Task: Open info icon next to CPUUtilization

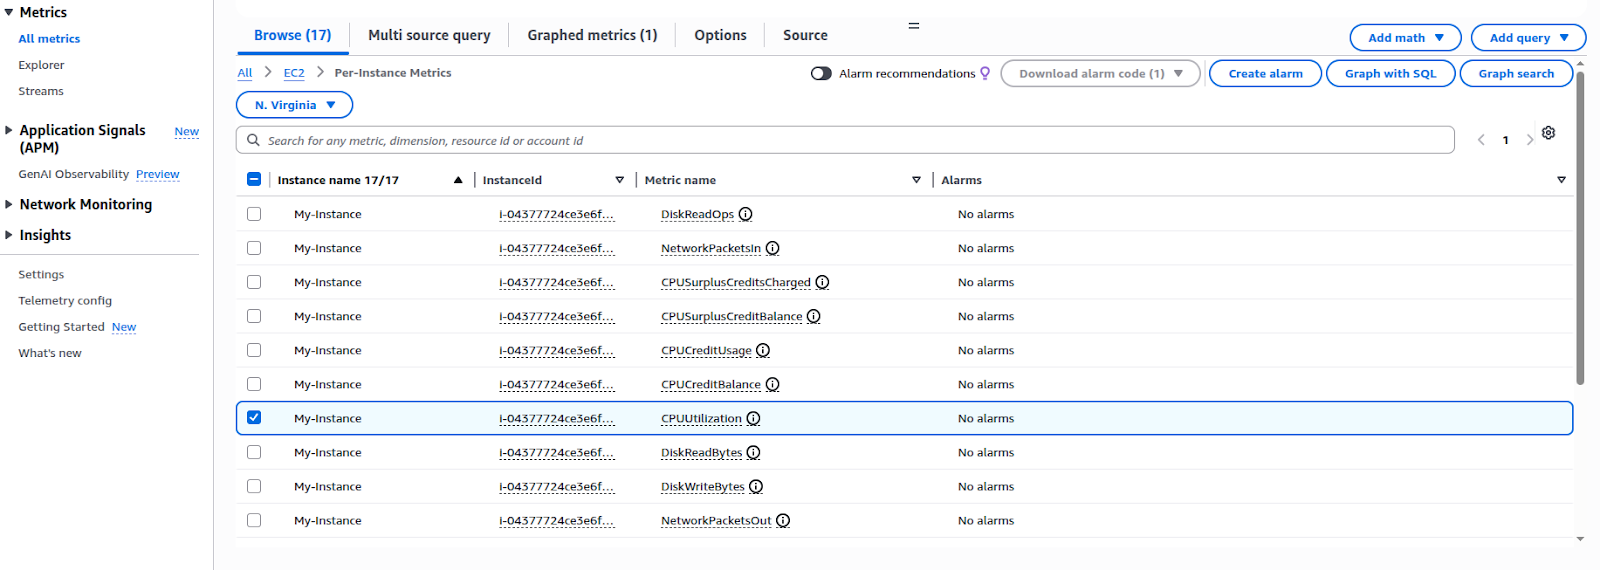Action: pyautogui.click(x=753, y=418)
